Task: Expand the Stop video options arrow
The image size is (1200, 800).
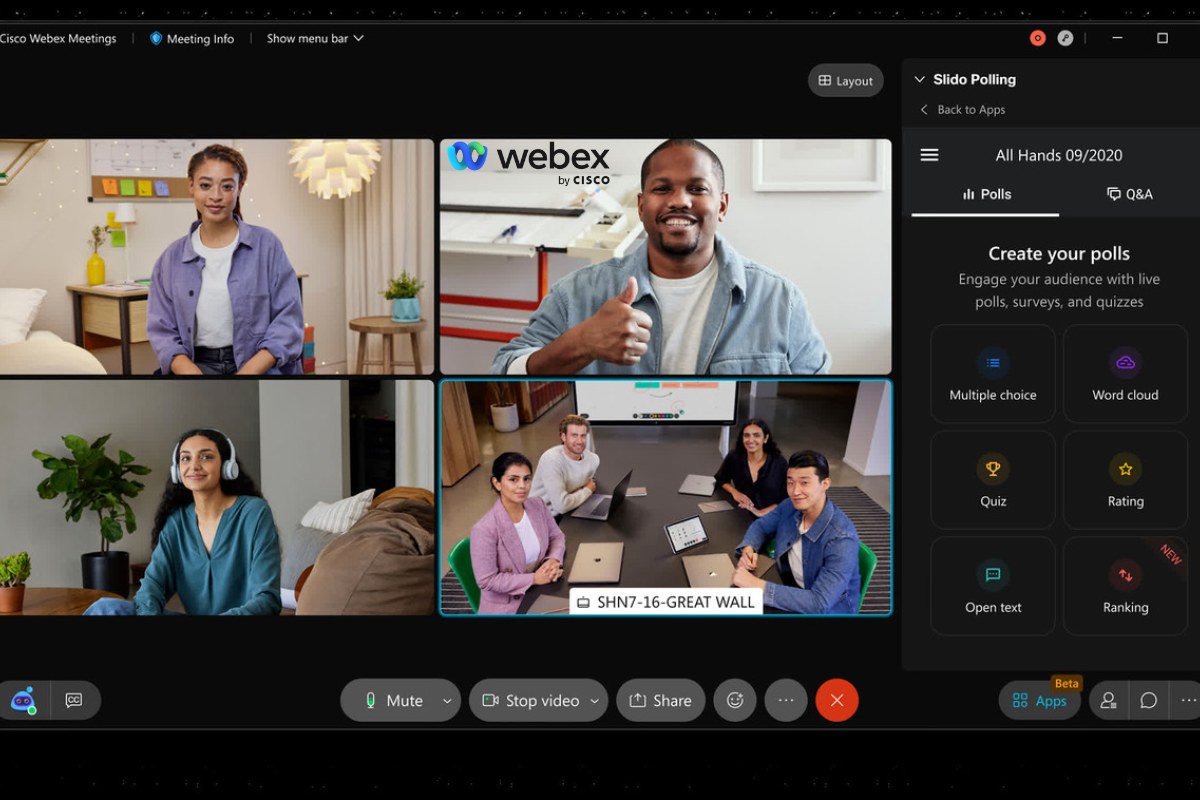Action: pos(595,701)
